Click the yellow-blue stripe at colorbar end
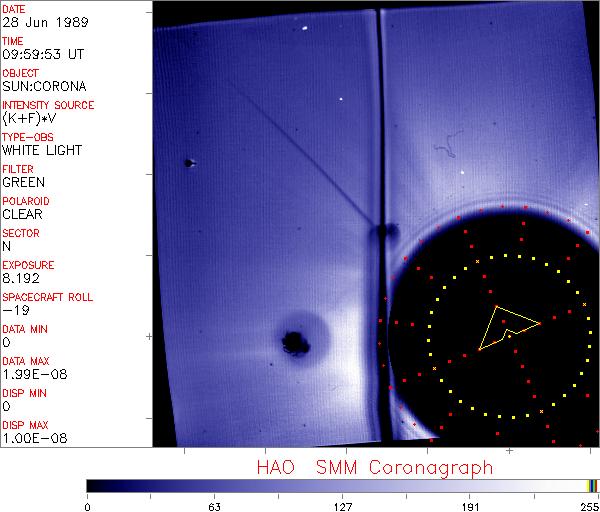Screen dimensions: 600x512 pos(593,485)
